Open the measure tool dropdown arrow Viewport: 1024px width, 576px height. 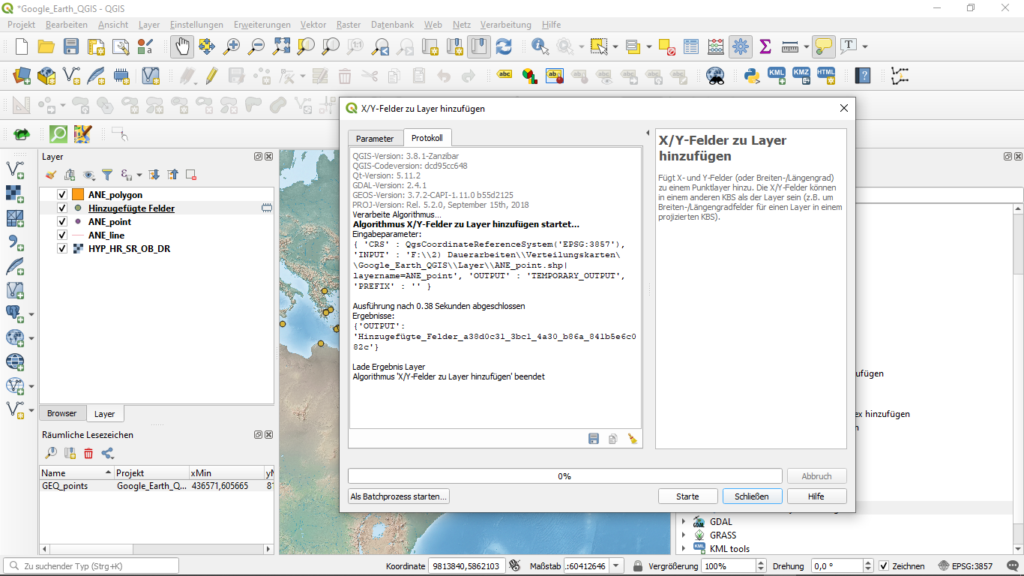coord(804,47)
